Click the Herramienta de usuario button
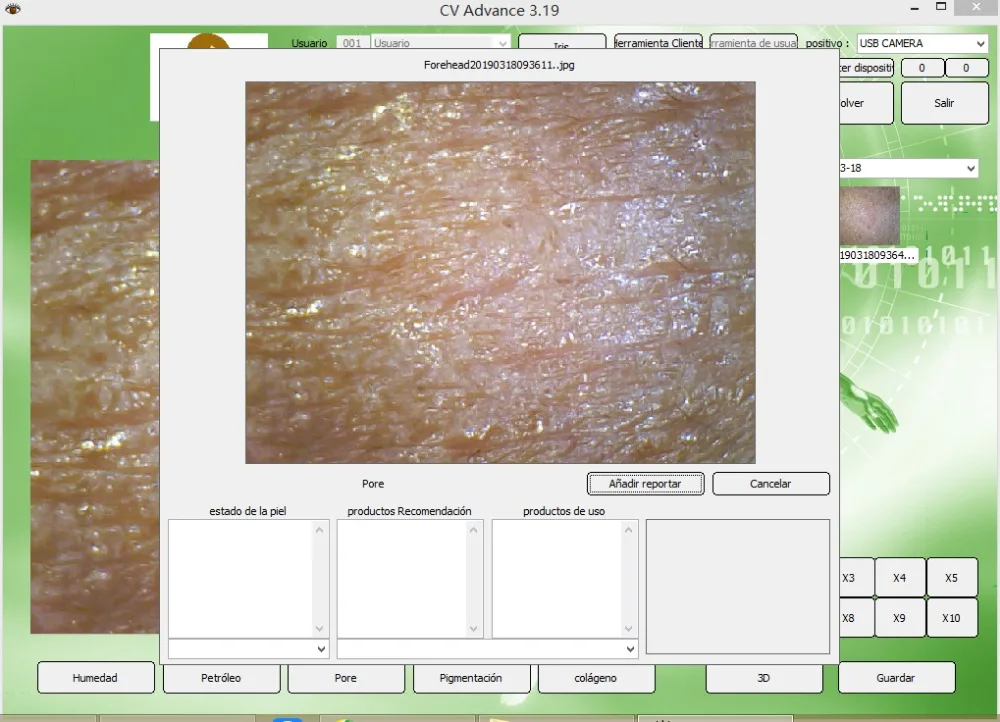This screenshot has height=722, width=1000. (753, 43)
